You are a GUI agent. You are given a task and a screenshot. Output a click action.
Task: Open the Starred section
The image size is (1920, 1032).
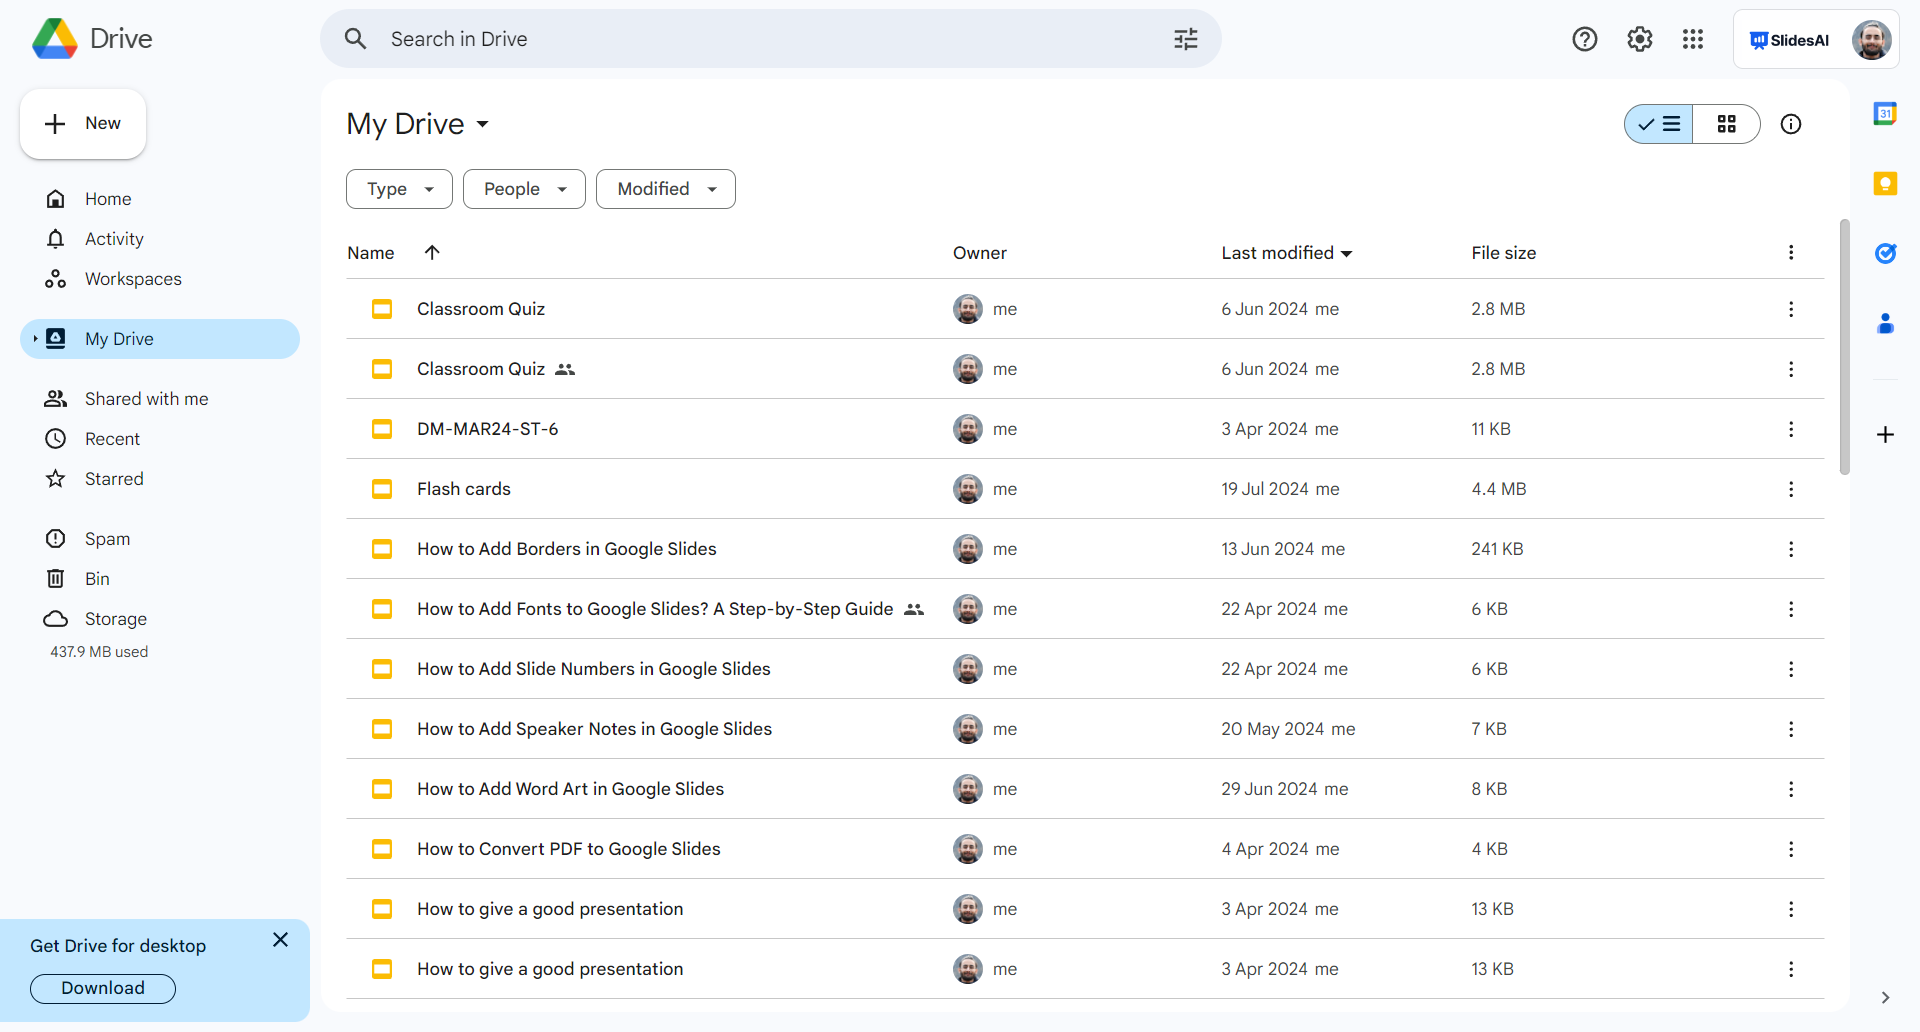click(x=114, y=479)
